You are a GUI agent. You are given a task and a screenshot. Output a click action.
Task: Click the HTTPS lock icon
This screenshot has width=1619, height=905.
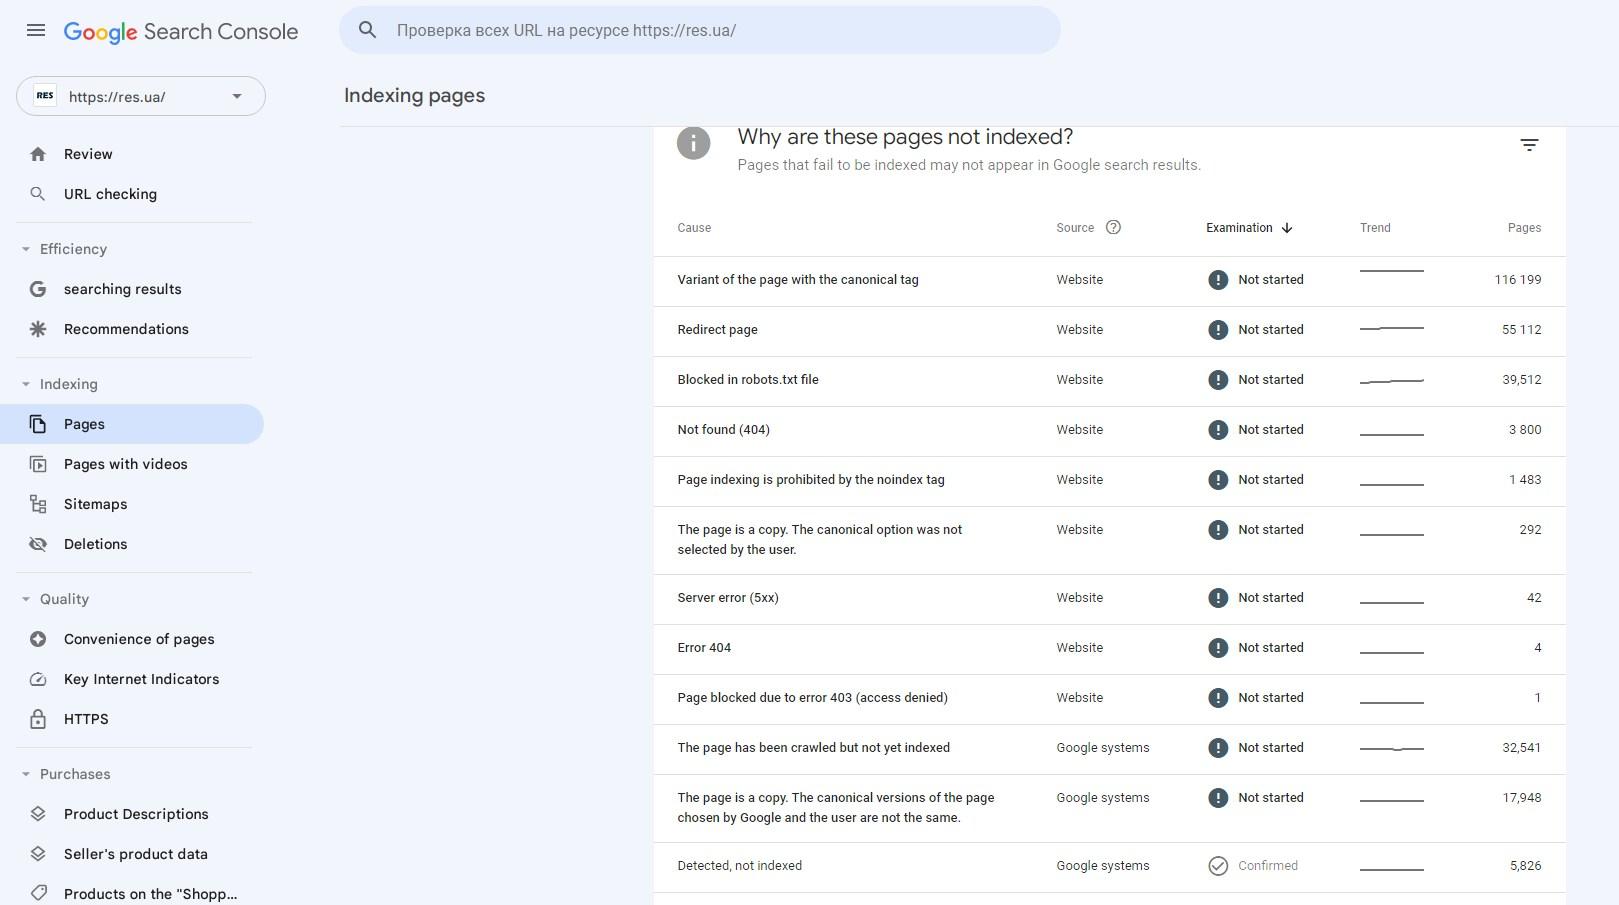click(38, 719)
